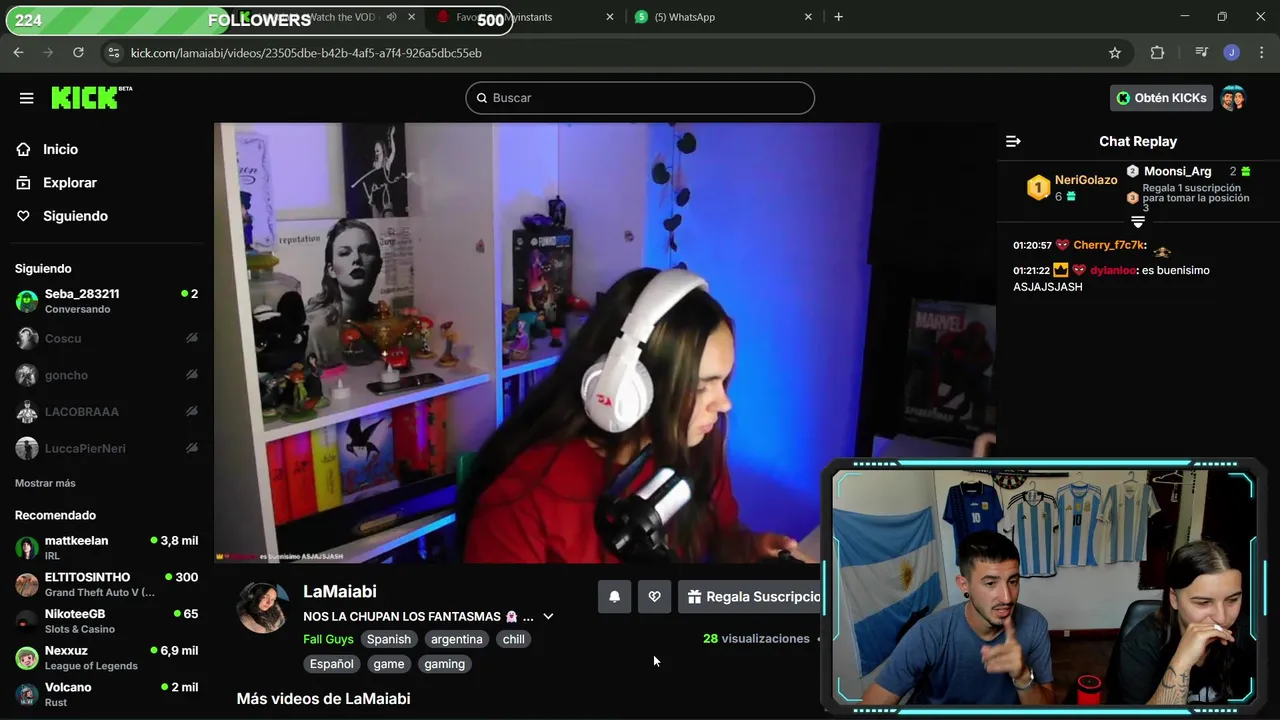
Task: Click Cherry_f7c7k username in chat
Action: (1108, 245)
